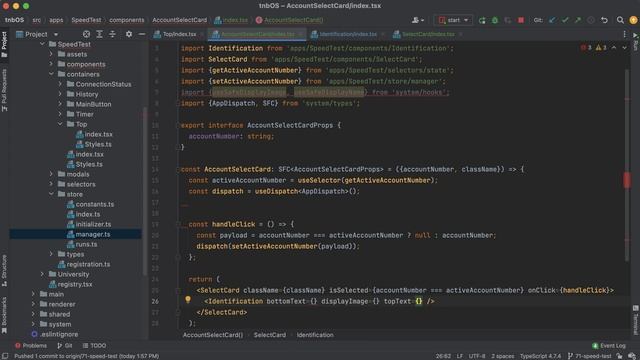Screen dimensions: 640x360
Task: Open initializer.ts in the store folder
Action: [x=93, y=224]
